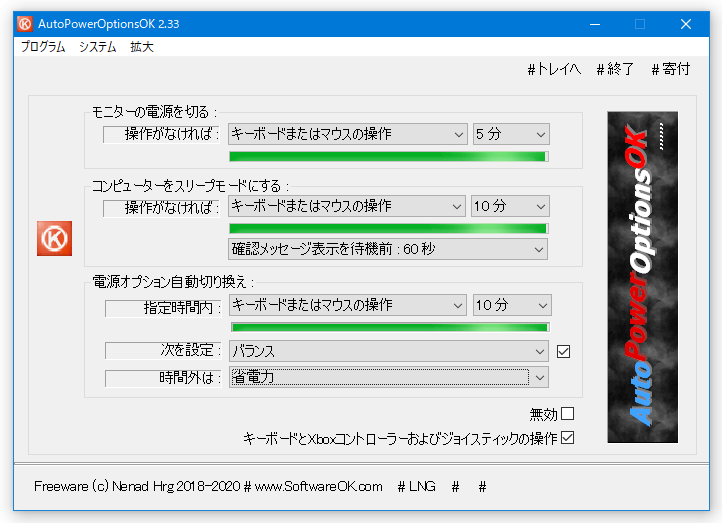This screenshot has height=523, width=722.
Task: Open the システム menu
Action: (x=97, y=46)
